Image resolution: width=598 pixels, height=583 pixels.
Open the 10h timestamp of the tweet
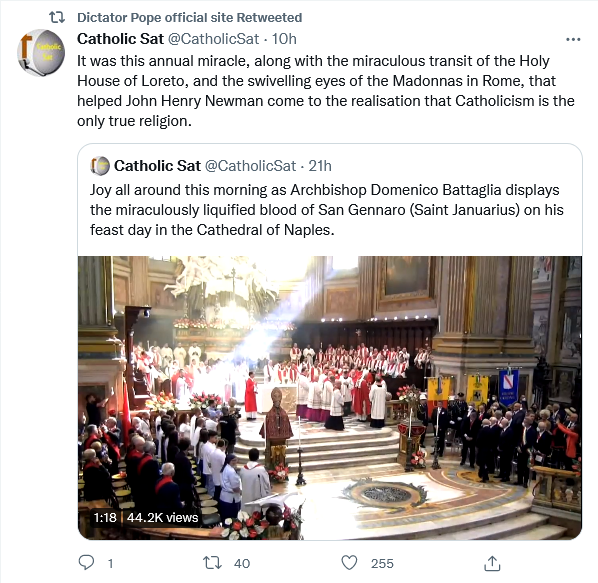284,39
